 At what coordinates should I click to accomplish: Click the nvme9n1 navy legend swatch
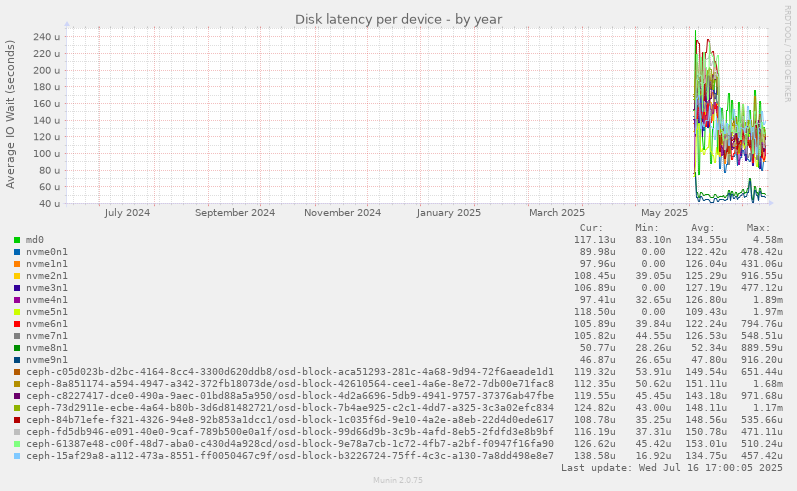(17, 360)
